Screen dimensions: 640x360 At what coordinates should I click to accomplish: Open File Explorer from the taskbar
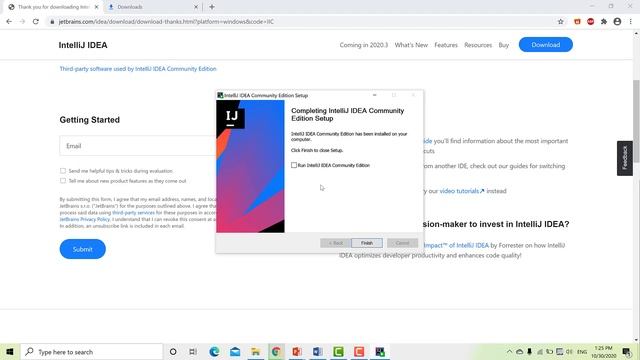click(256, 351)
